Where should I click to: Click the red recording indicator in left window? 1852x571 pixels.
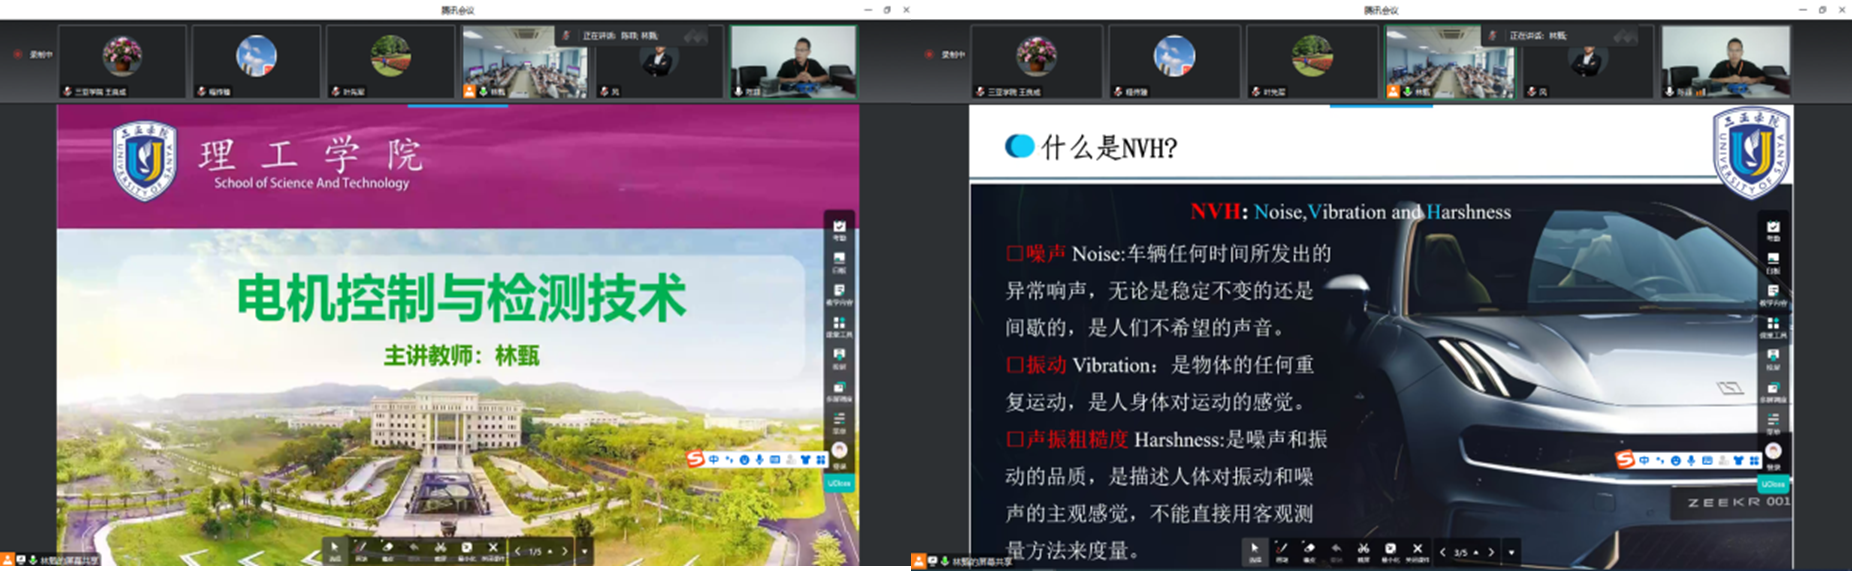click(x=18, y=54)
